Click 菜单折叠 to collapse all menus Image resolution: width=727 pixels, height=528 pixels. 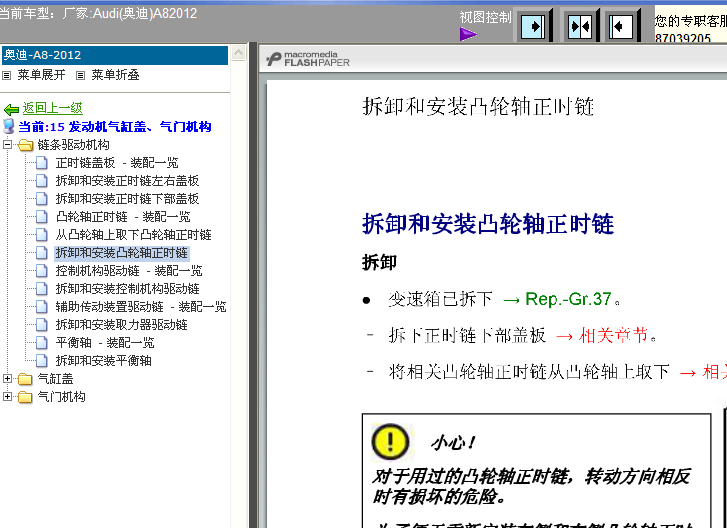[115, 74]
